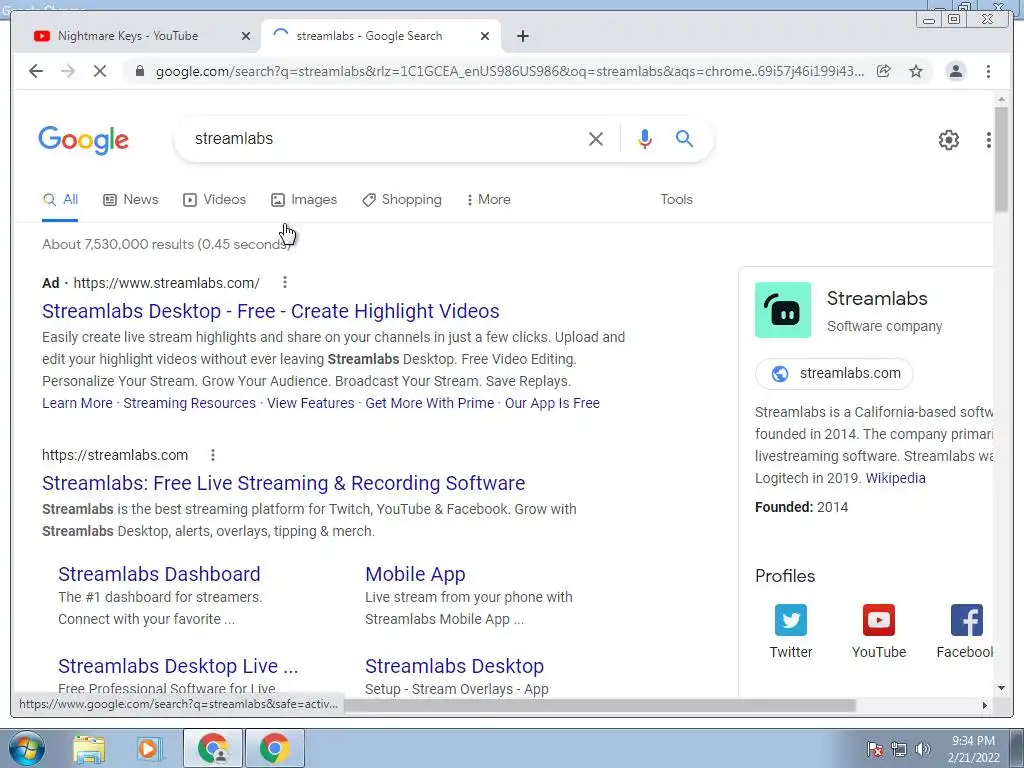1024x768 pixels.
Task: Open Streamlabs: Free Live Streaming result
Action: click(283, 483)
